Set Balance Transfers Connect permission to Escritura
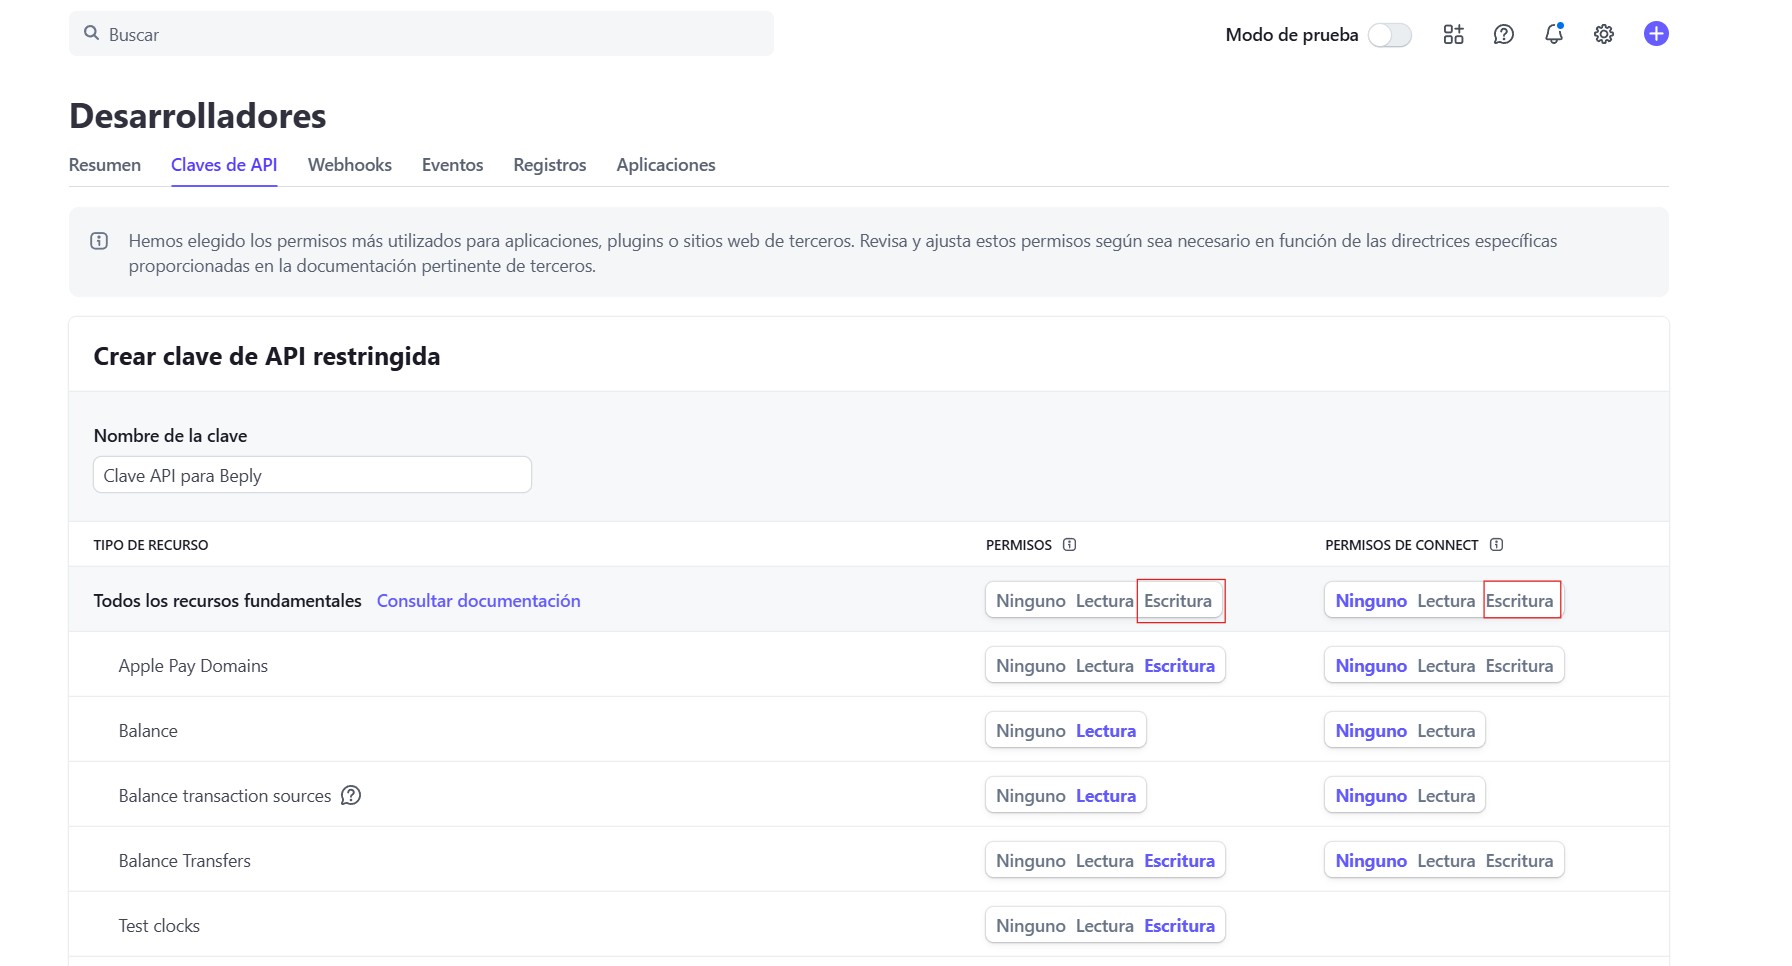 1520,861
